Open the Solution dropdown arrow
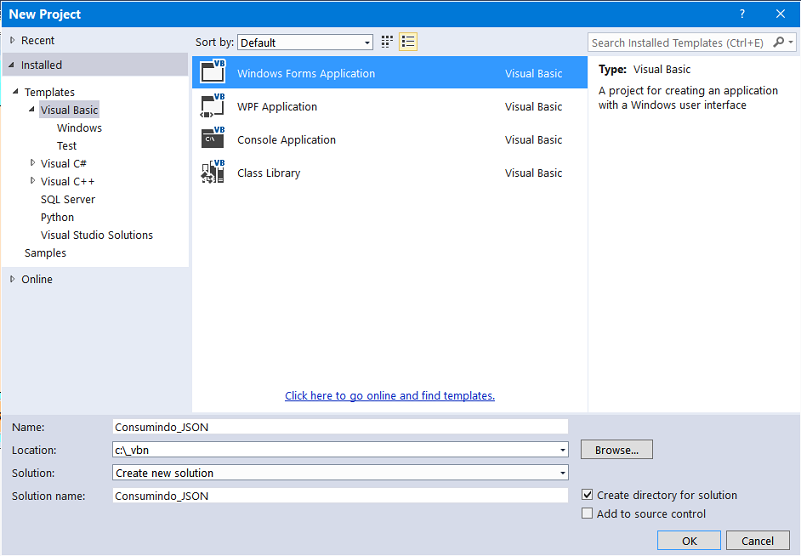Viewport: 801px width, 556px height. (x=562, y=473)
